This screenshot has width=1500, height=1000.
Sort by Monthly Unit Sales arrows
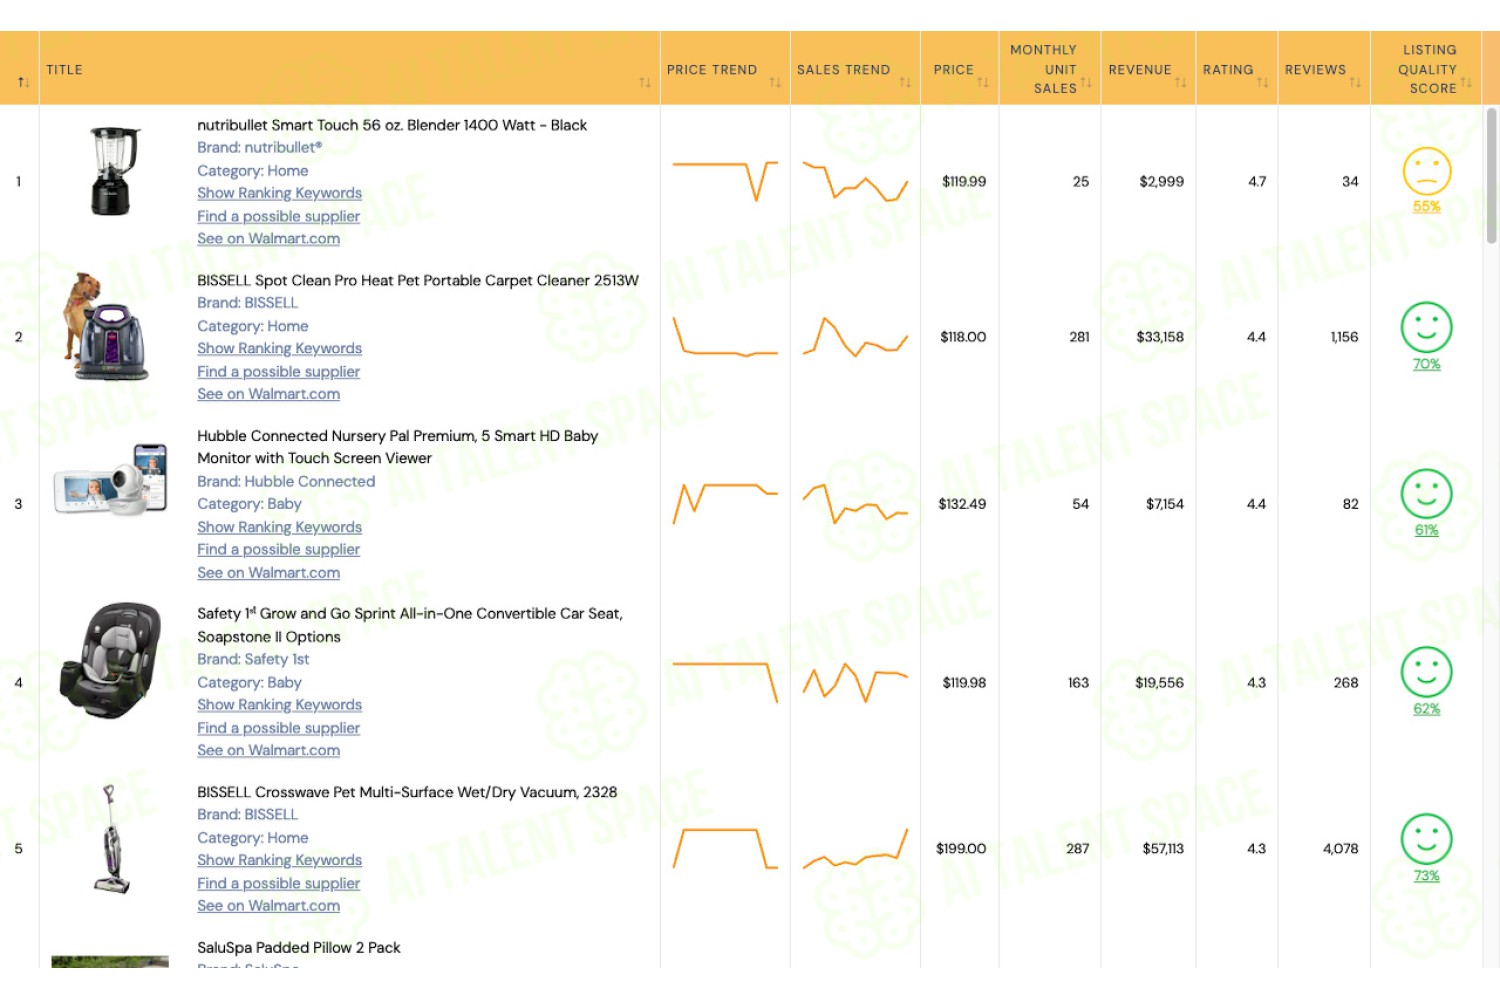[1086, 82]
